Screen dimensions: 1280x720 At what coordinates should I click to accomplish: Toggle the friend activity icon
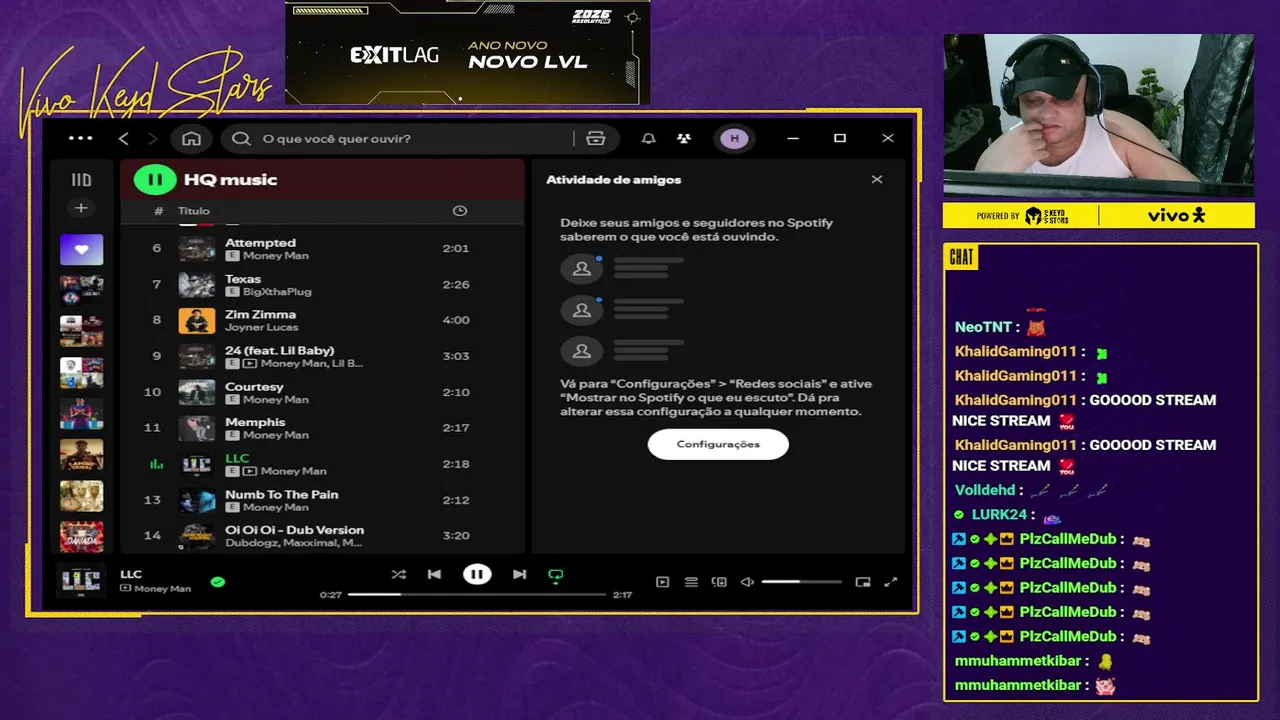[683, 139]
